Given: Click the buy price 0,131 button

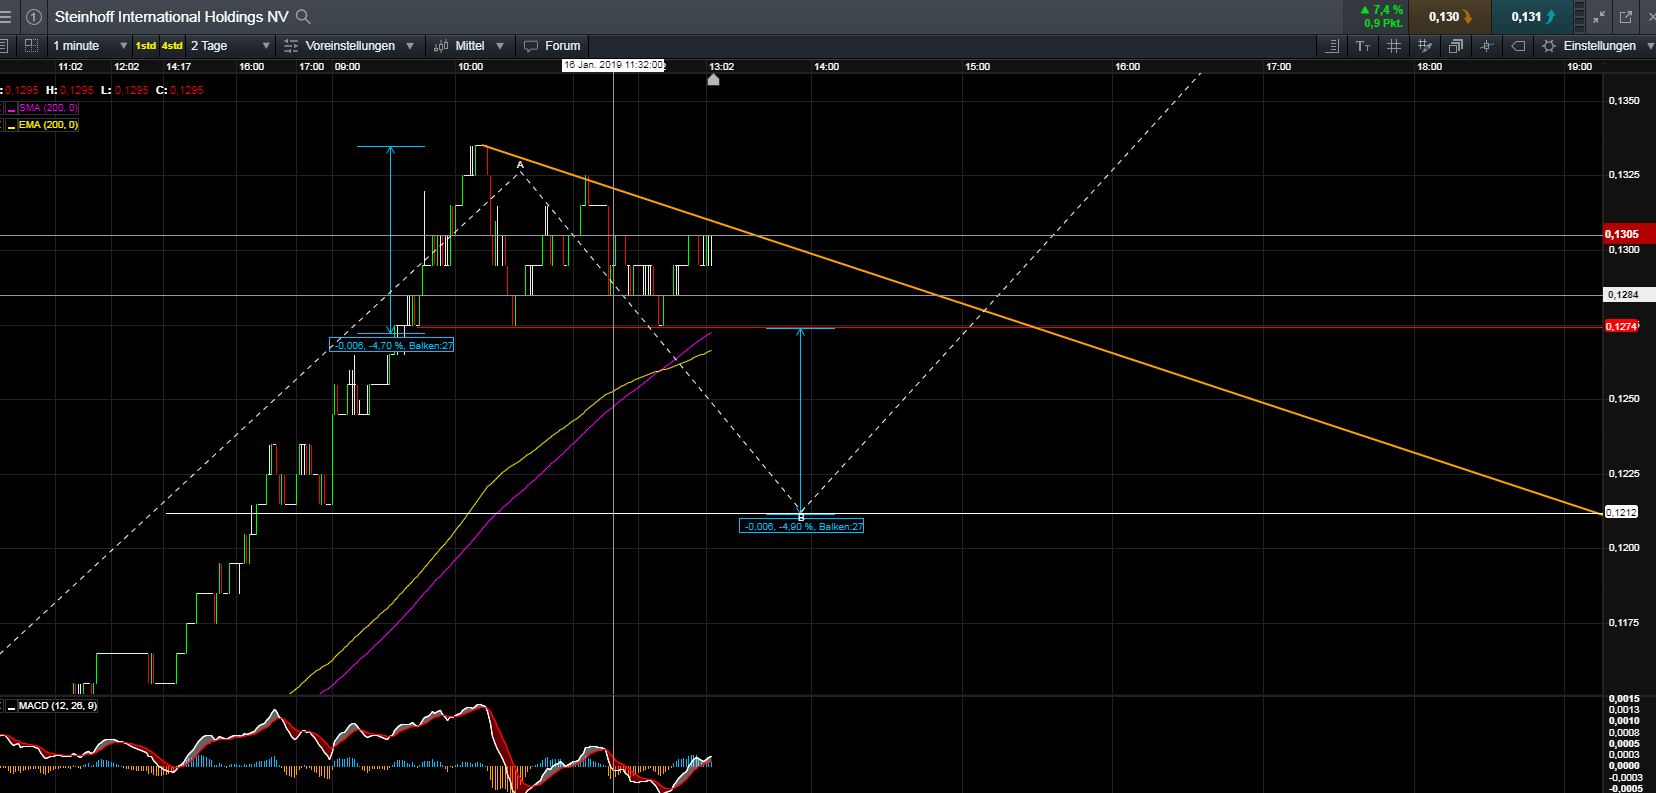Looking at the screenshot, I should pos(1532,17).
